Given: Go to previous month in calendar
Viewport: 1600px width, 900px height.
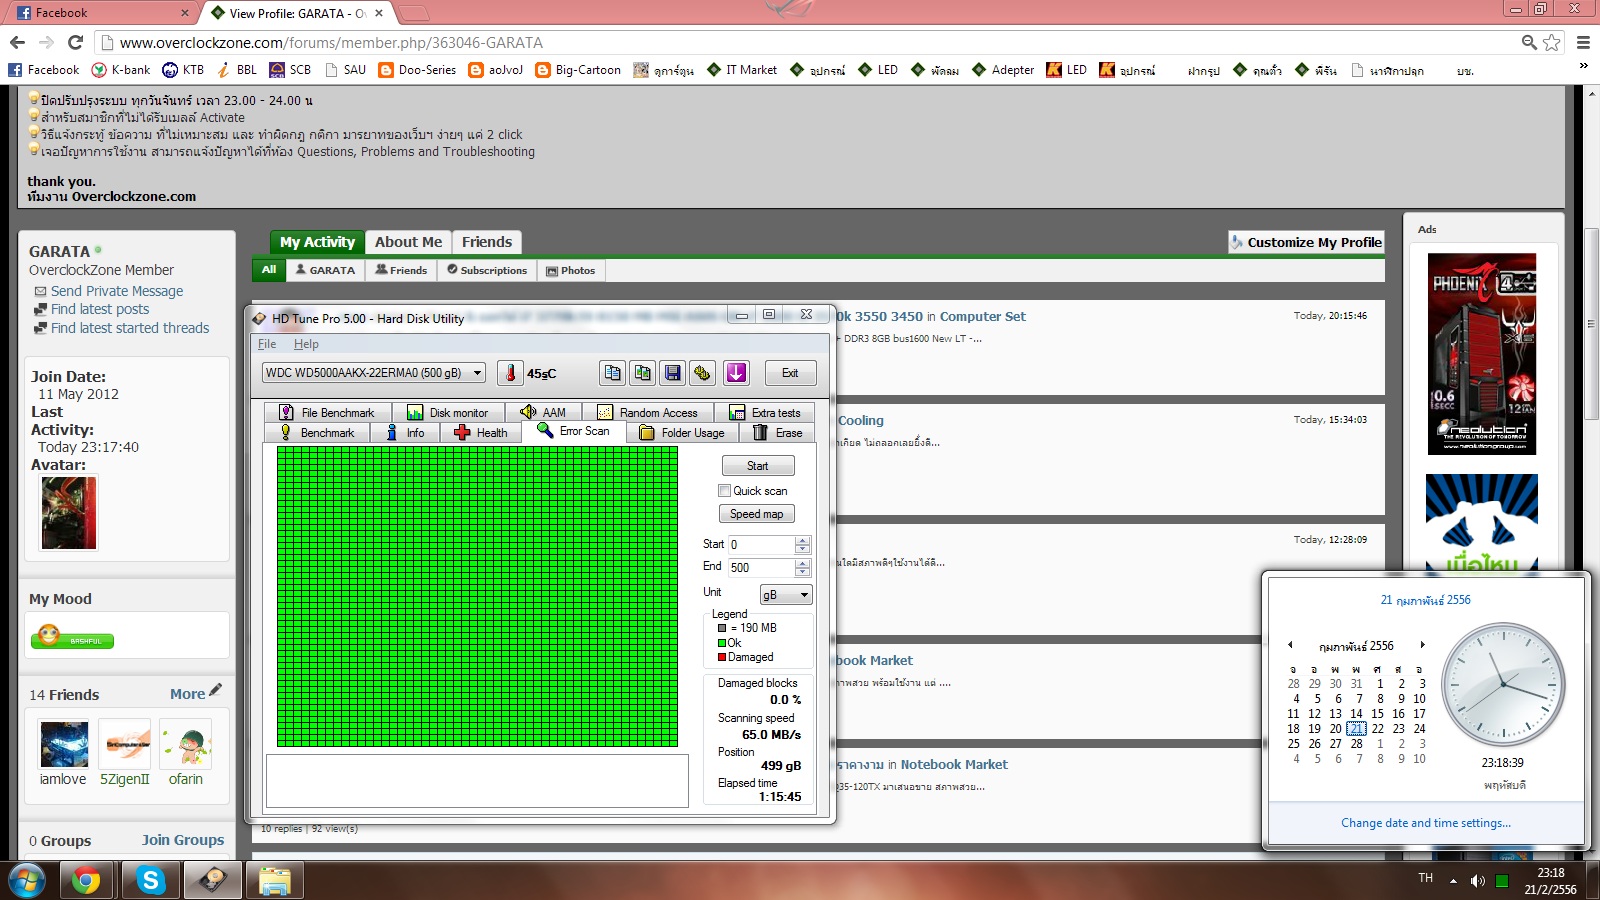Looking at the screenshot, I should point(1290,645).
